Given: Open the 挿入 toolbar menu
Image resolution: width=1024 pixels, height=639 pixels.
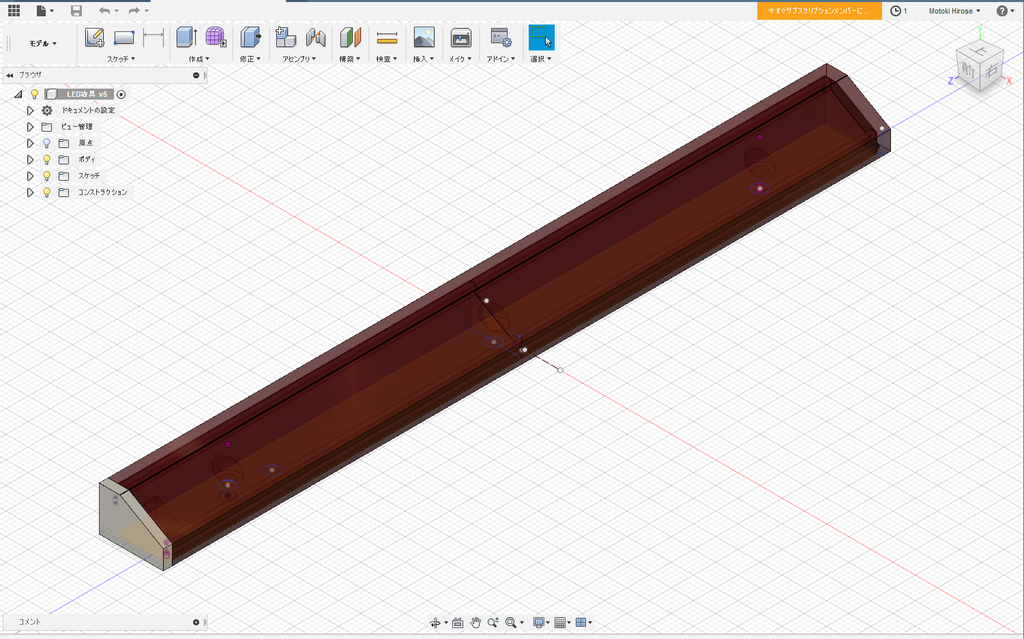Looking at the screenshot, I should 423,59.
